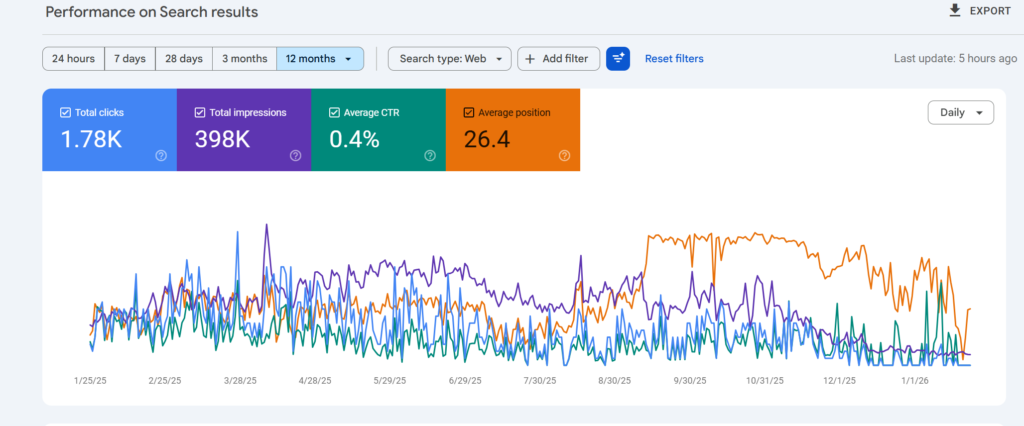Viewport: 1024px width, 426px height.
Task: Switch to the 7 days range
Action: point(130,59)
